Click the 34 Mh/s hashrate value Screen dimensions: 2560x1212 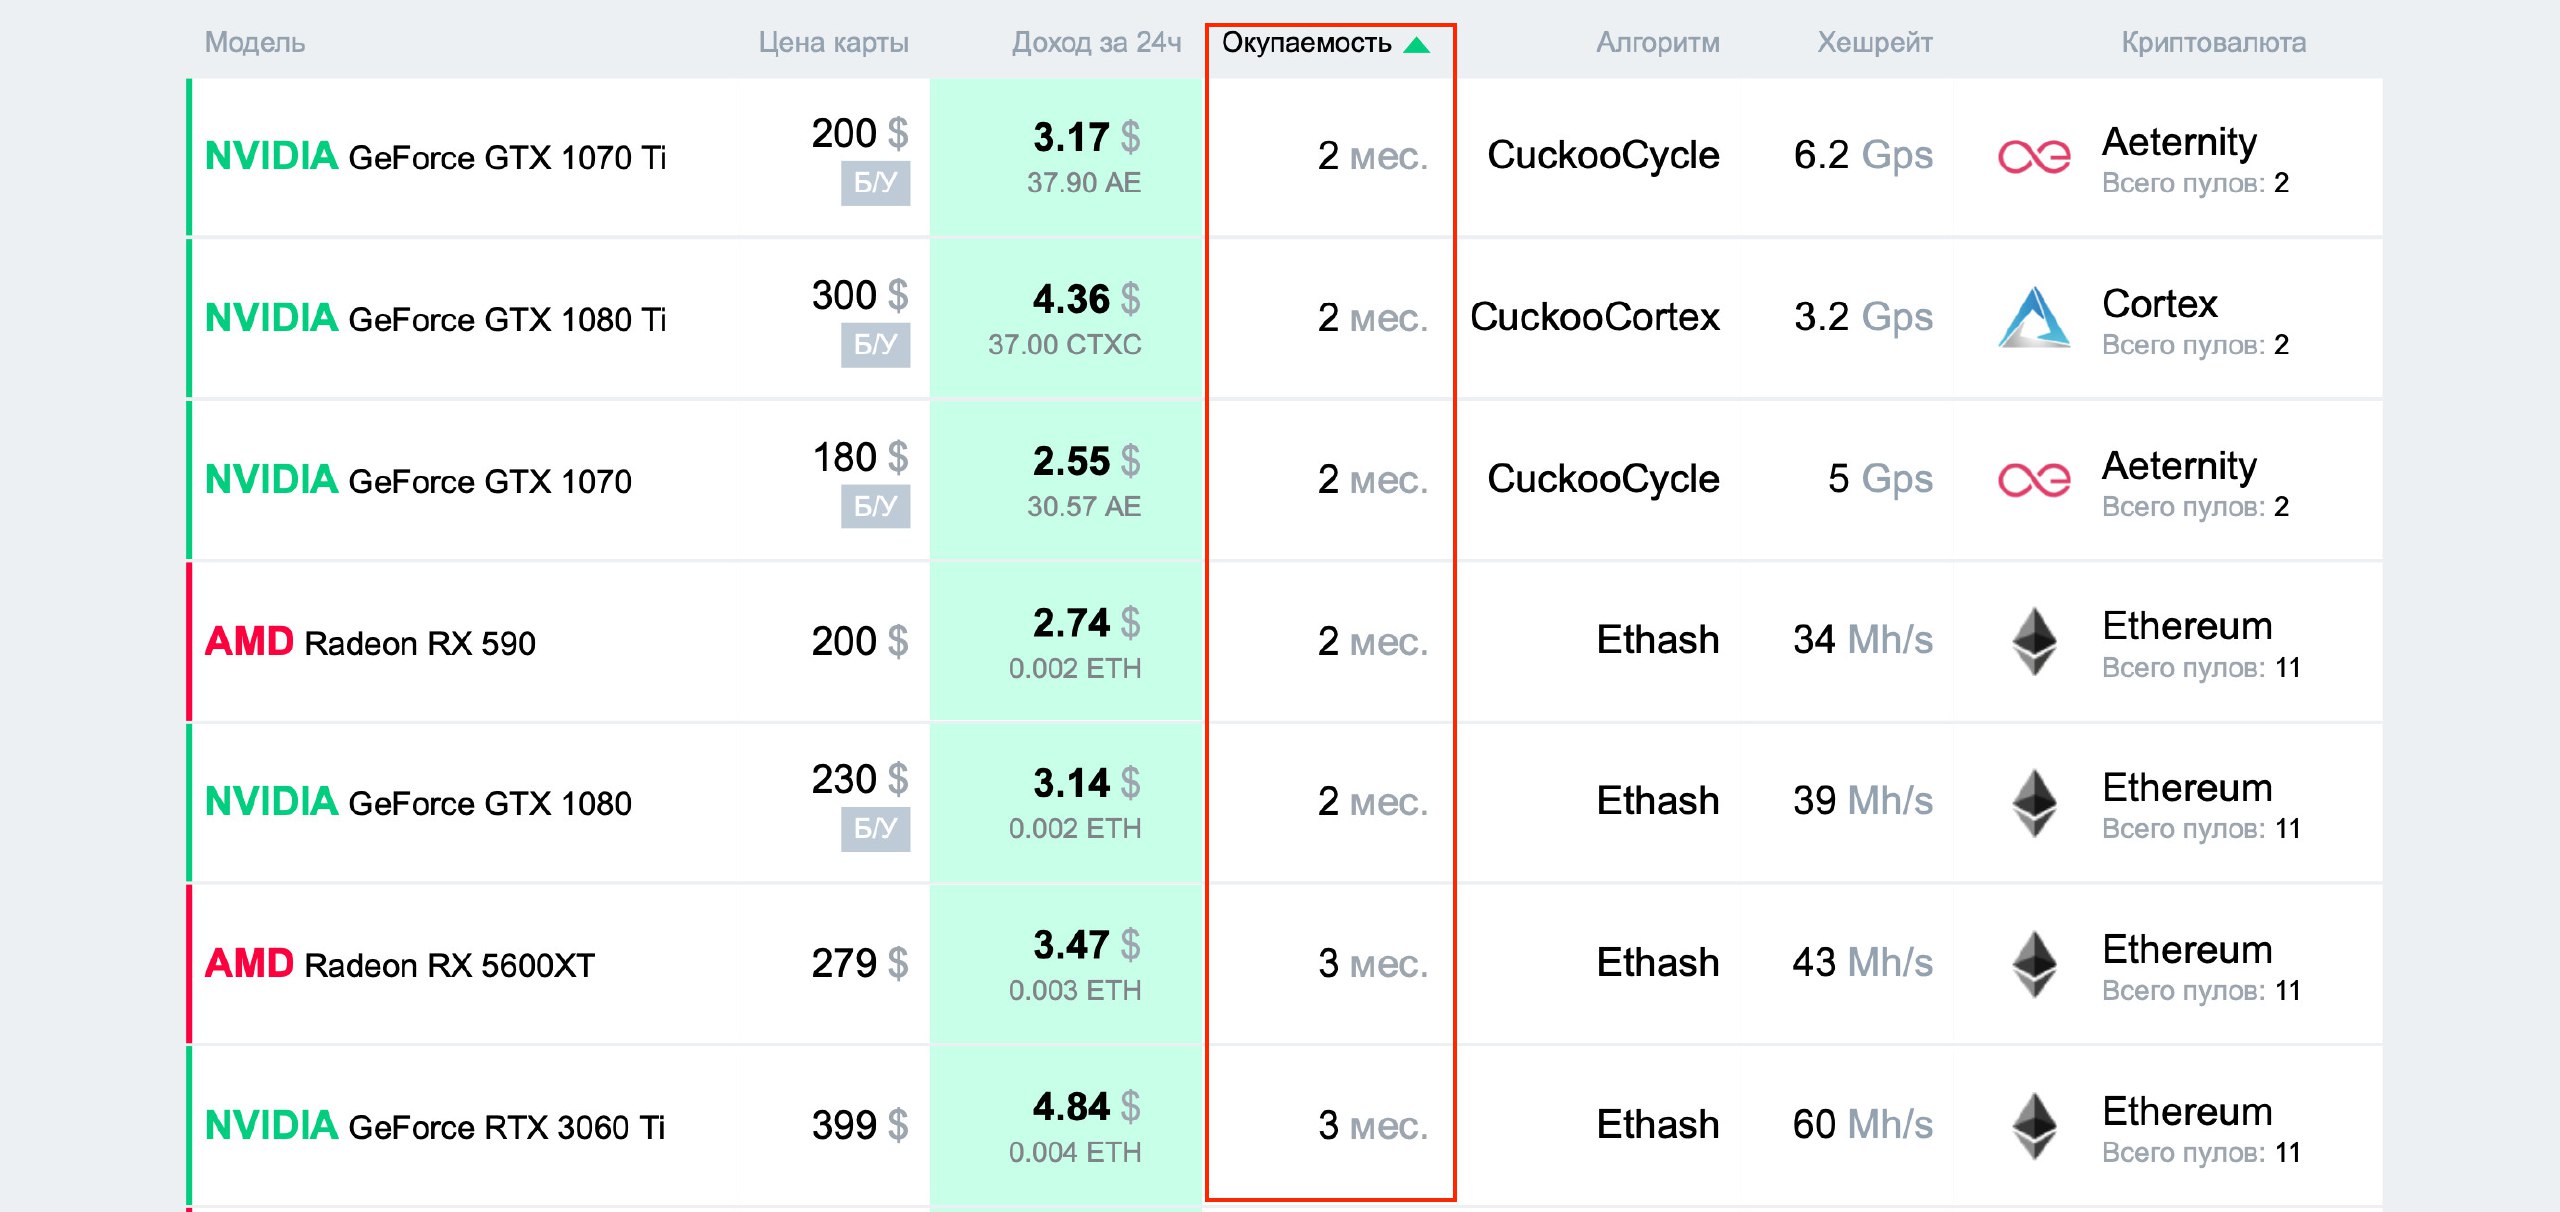coord(1863,640)
